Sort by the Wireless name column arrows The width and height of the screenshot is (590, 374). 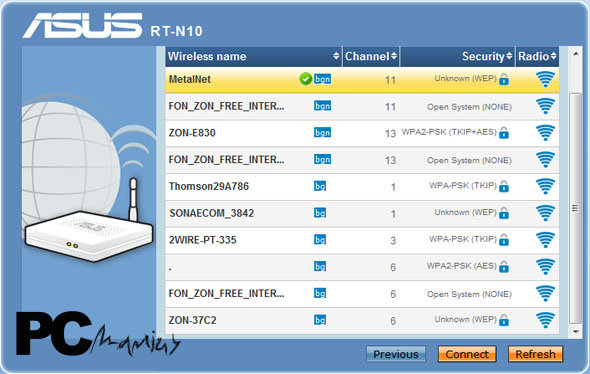(x=336, y=56)
